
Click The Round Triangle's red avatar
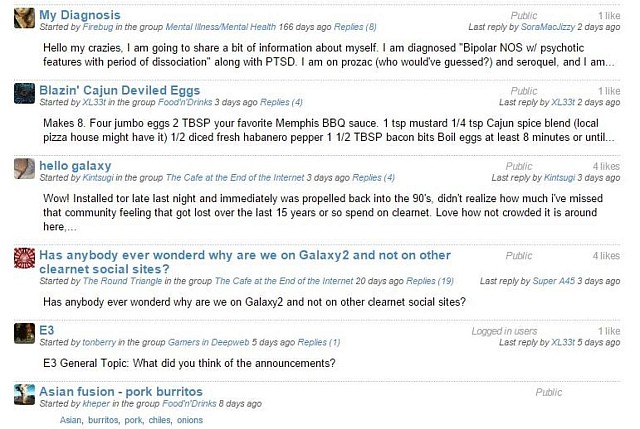click(24, 258)
